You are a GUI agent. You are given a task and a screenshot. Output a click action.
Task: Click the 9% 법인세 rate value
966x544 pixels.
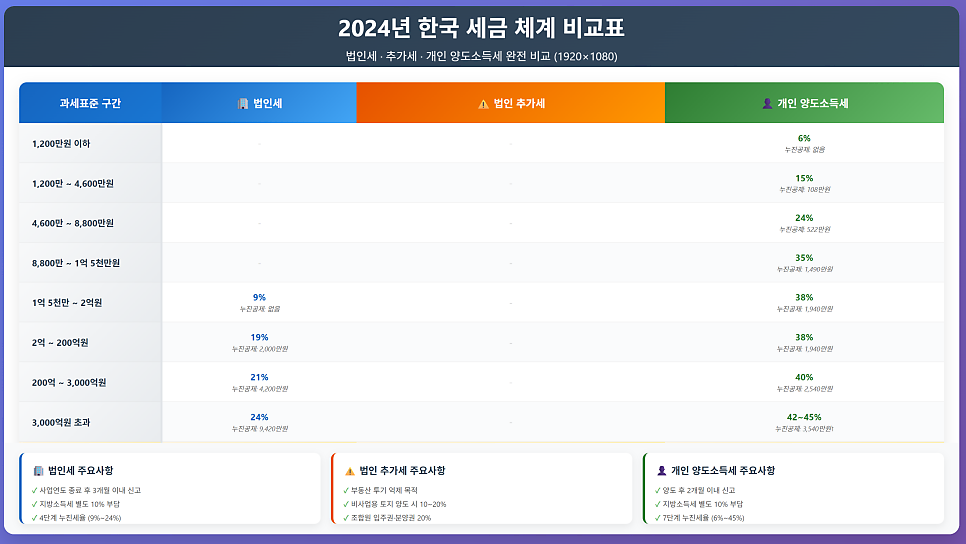(259, 297)
